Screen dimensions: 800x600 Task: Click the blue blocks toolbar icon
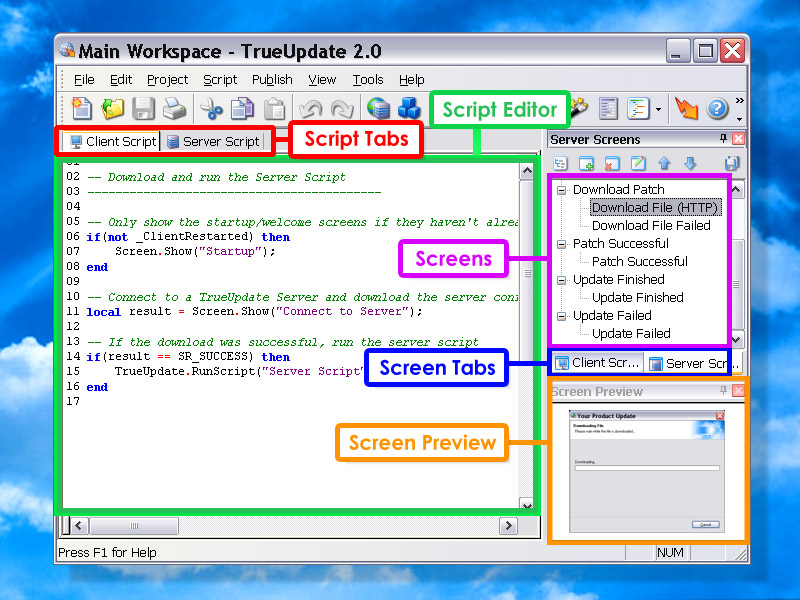coord(409,108)
